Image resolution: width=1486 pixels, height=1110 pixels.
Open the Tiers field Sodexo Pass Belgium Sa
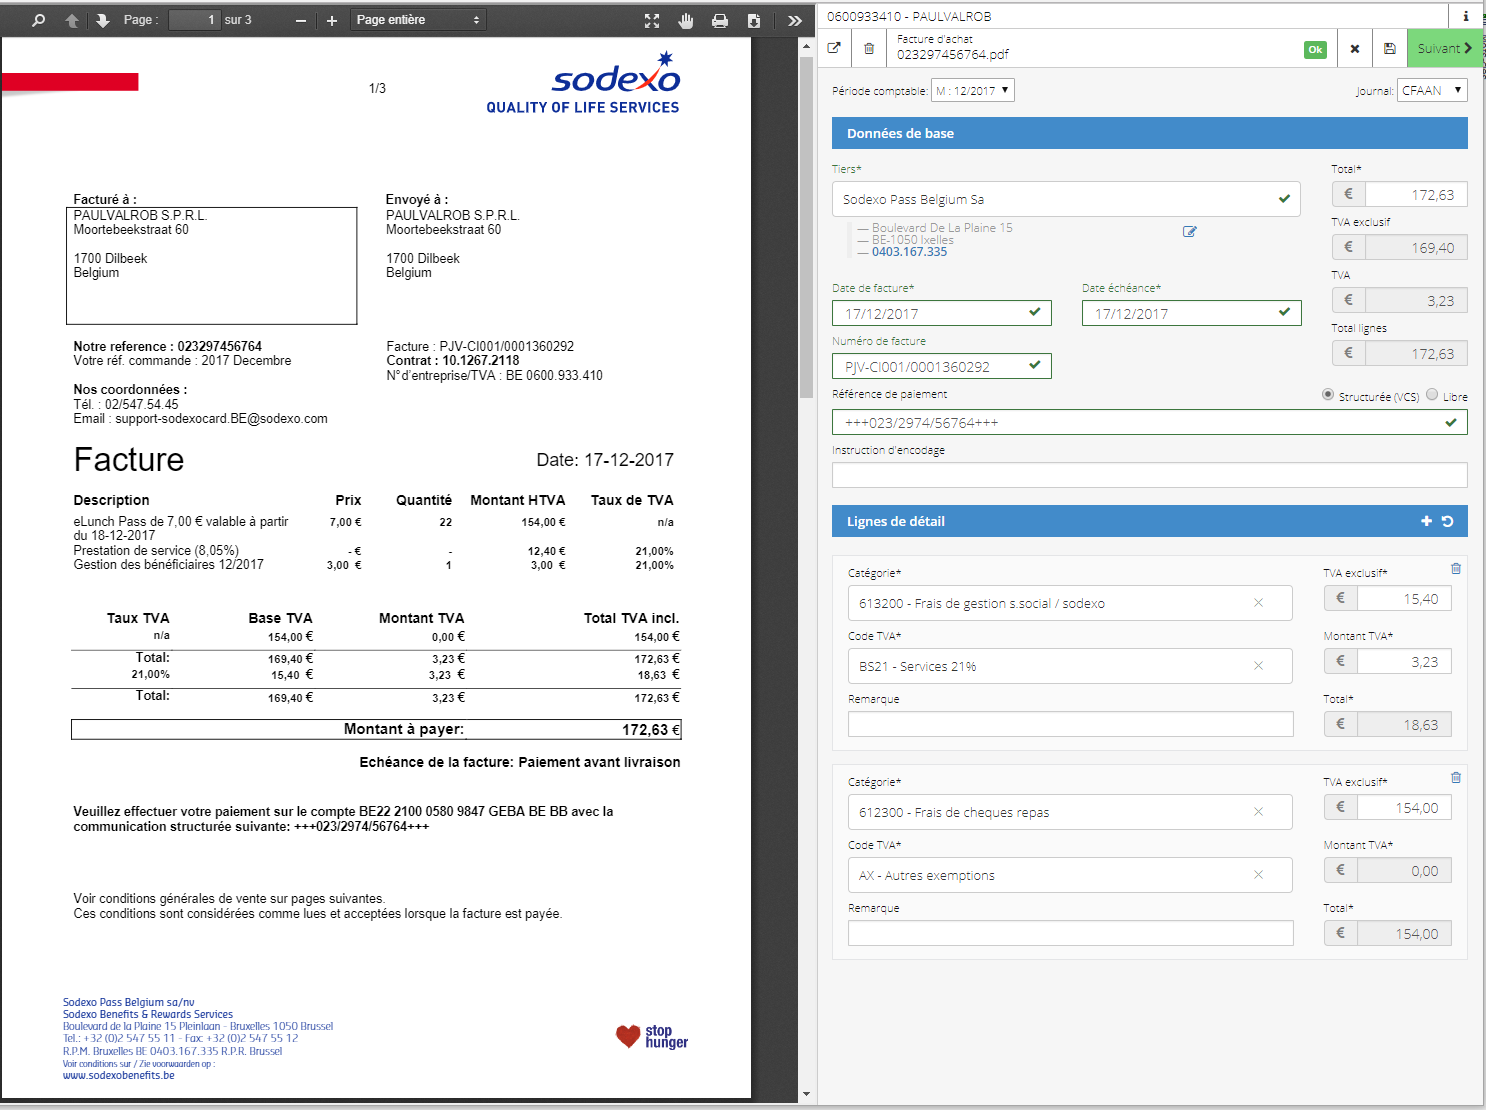coord(1066,199)
